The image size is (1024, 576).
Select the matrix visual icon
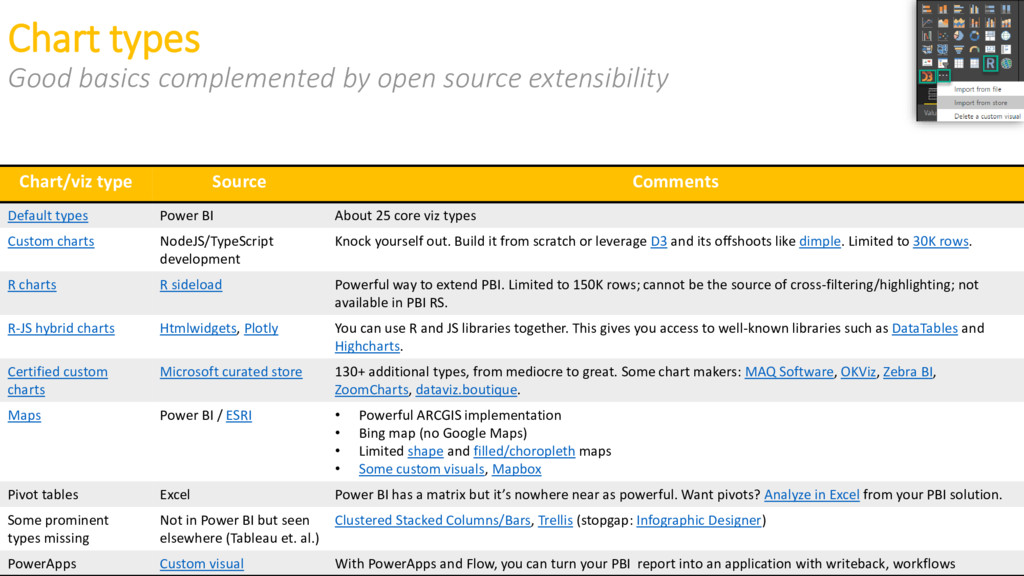[975, 63]
